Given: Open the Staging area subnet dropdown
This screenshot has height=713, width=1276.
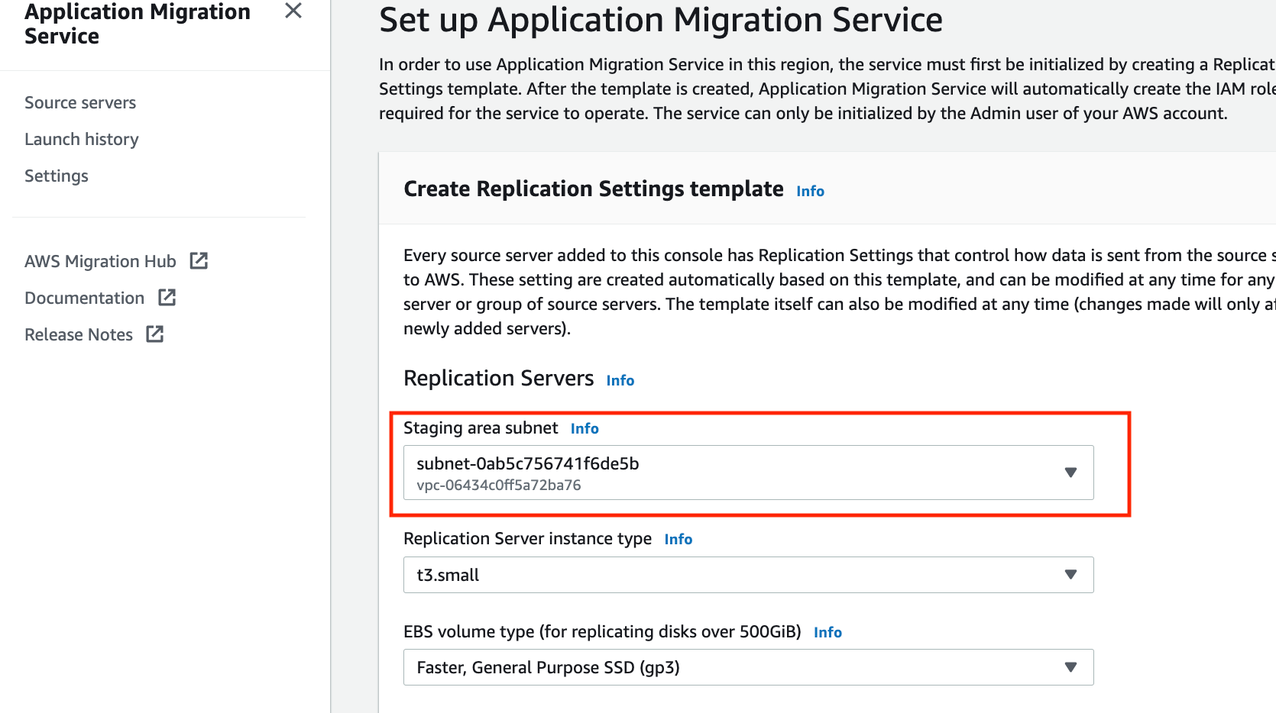Looking at the screenshot, I should 748,473.
